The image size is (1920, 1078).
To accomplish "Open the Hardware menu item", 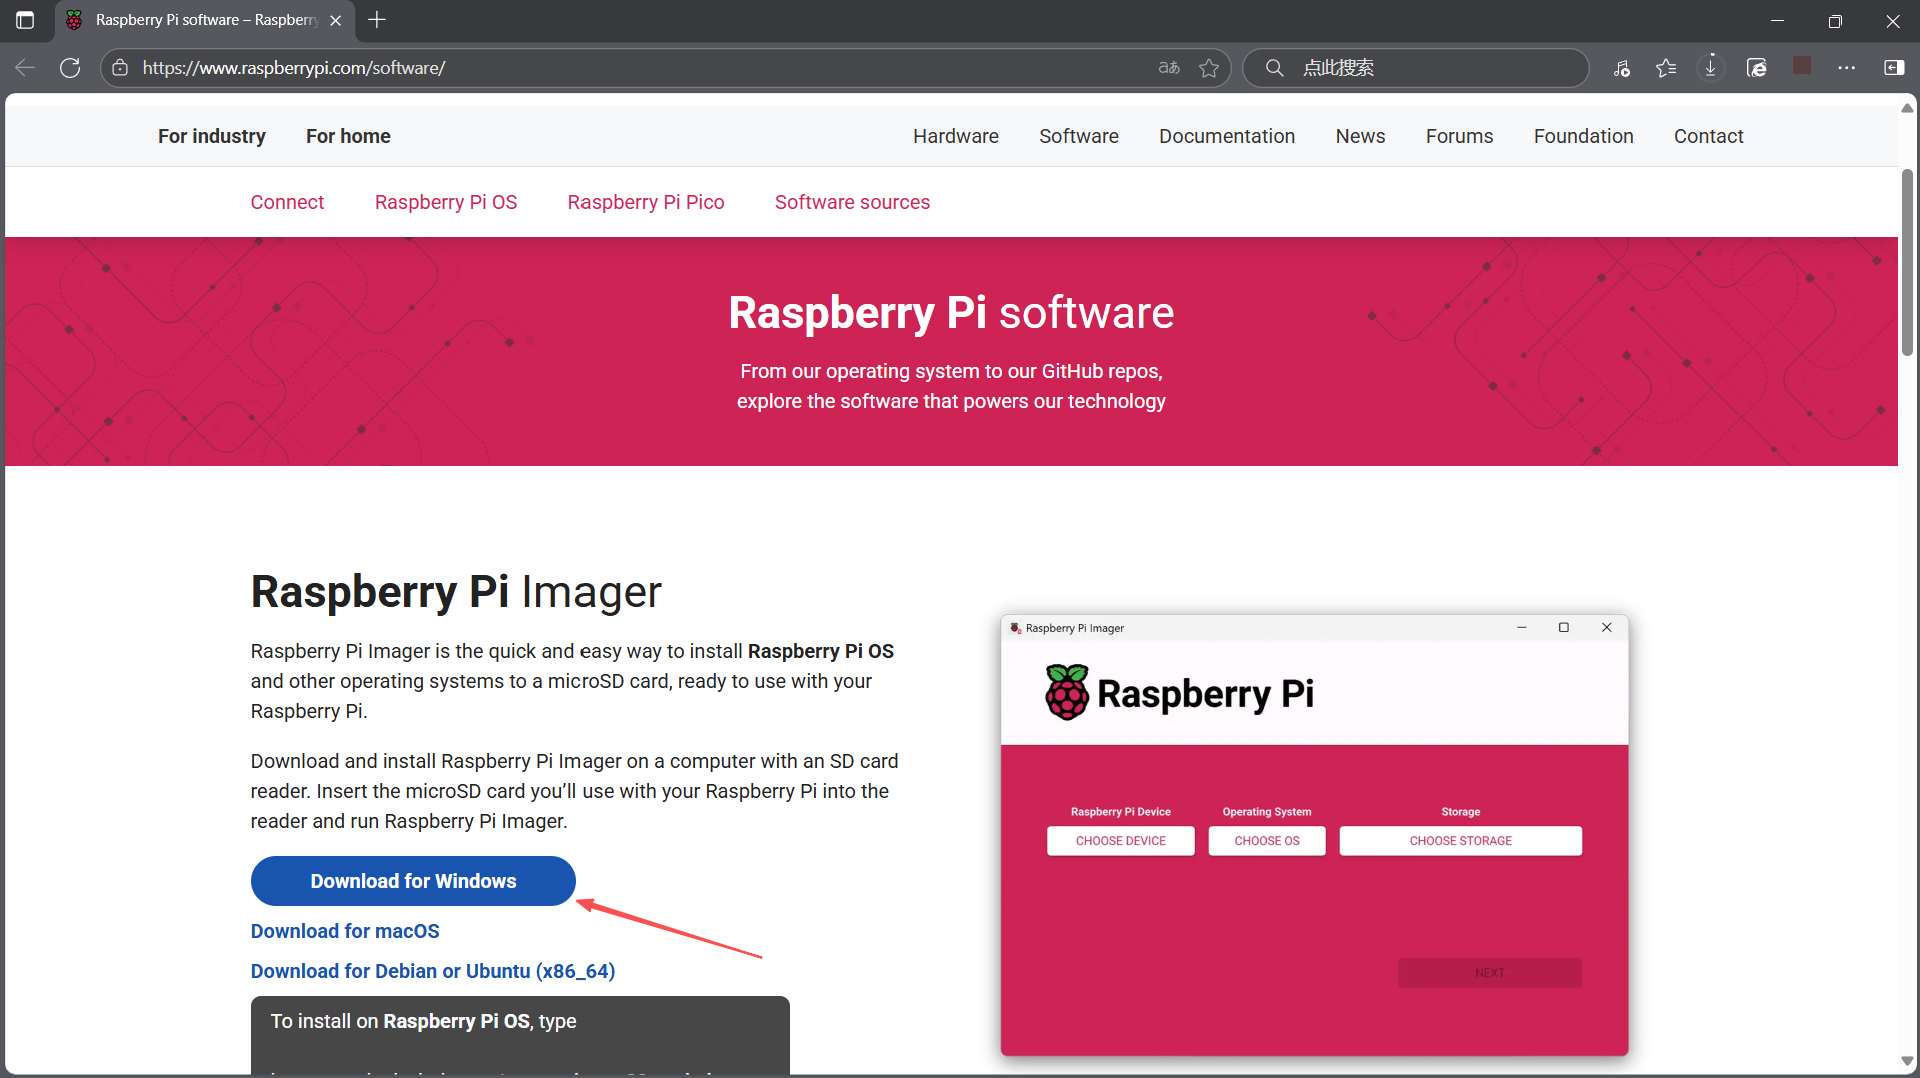I will click(x=956, y=136).
